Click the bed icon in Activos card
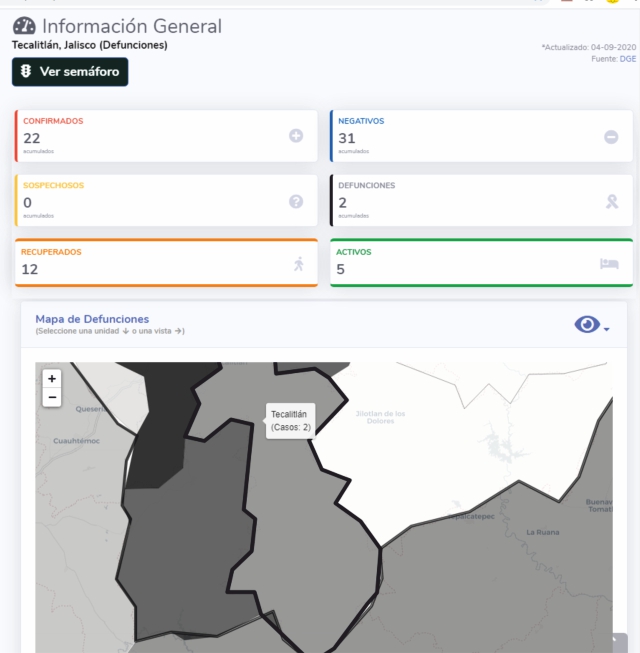This screenshot has width=640, height=653. click(609, 264)
